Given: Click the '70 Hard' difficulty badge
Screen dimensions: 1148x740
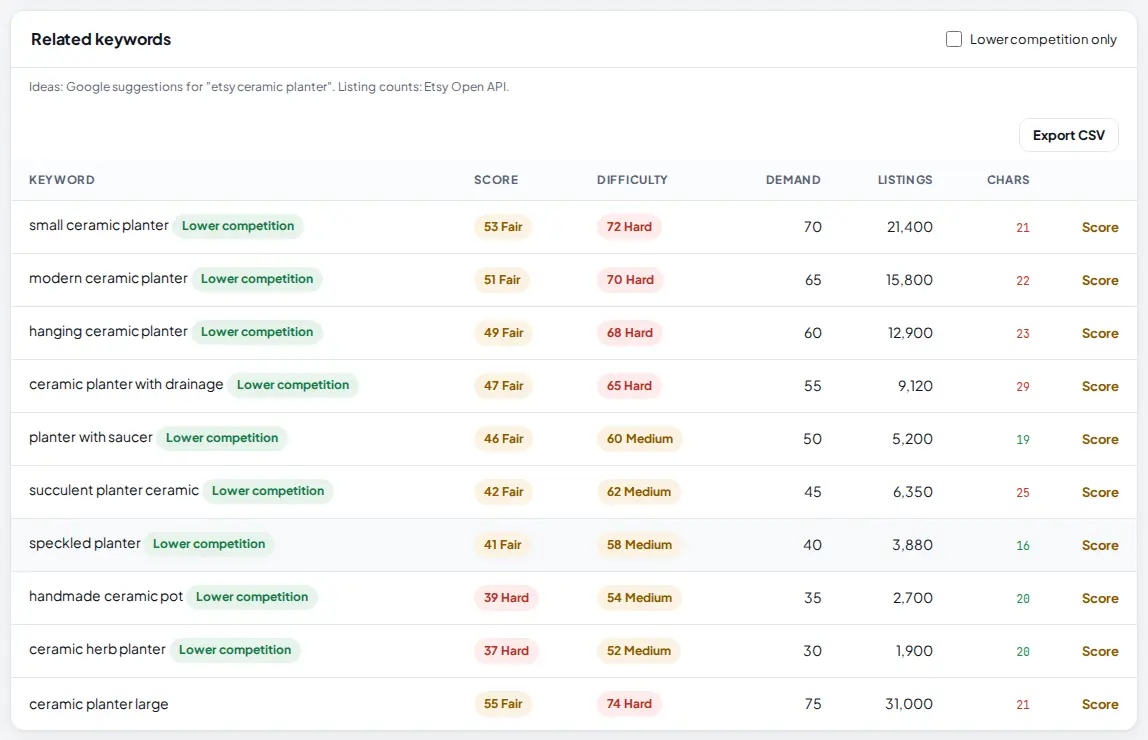Looking at the screenshot, I should [x=630, y=280].
